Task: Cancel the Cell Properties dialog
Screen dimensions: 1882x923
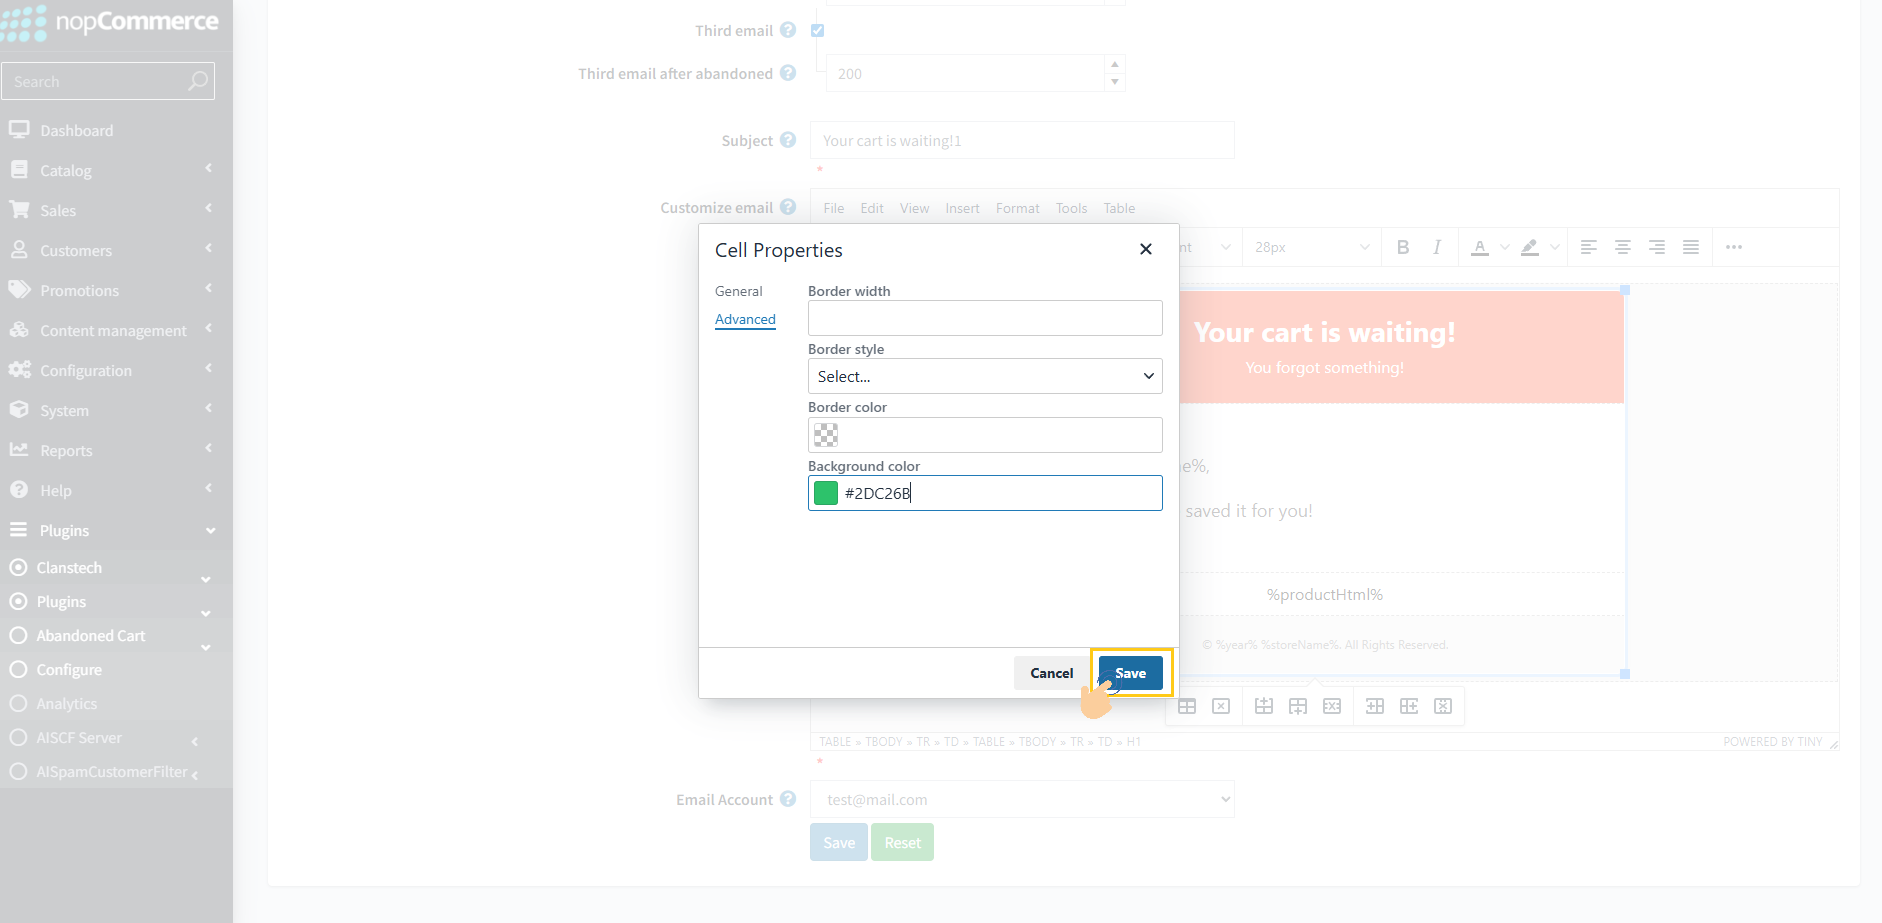Action: click(x=1051, y=673)
